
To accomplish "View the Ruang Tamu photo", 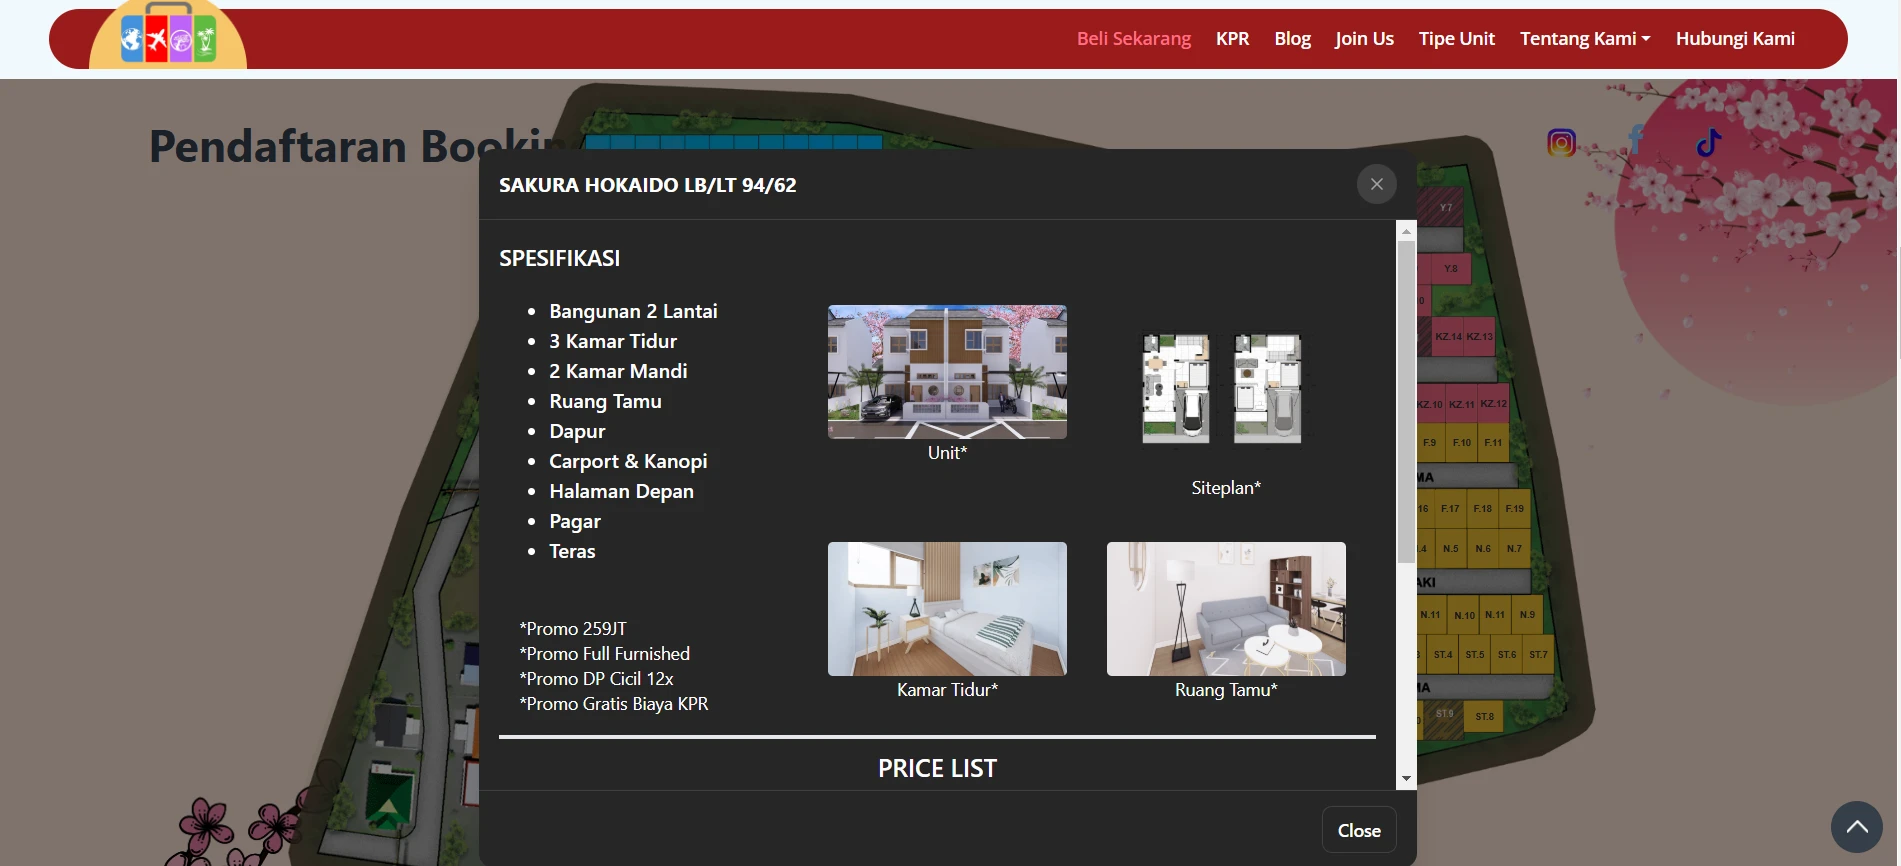I will tap(1226, 609).
